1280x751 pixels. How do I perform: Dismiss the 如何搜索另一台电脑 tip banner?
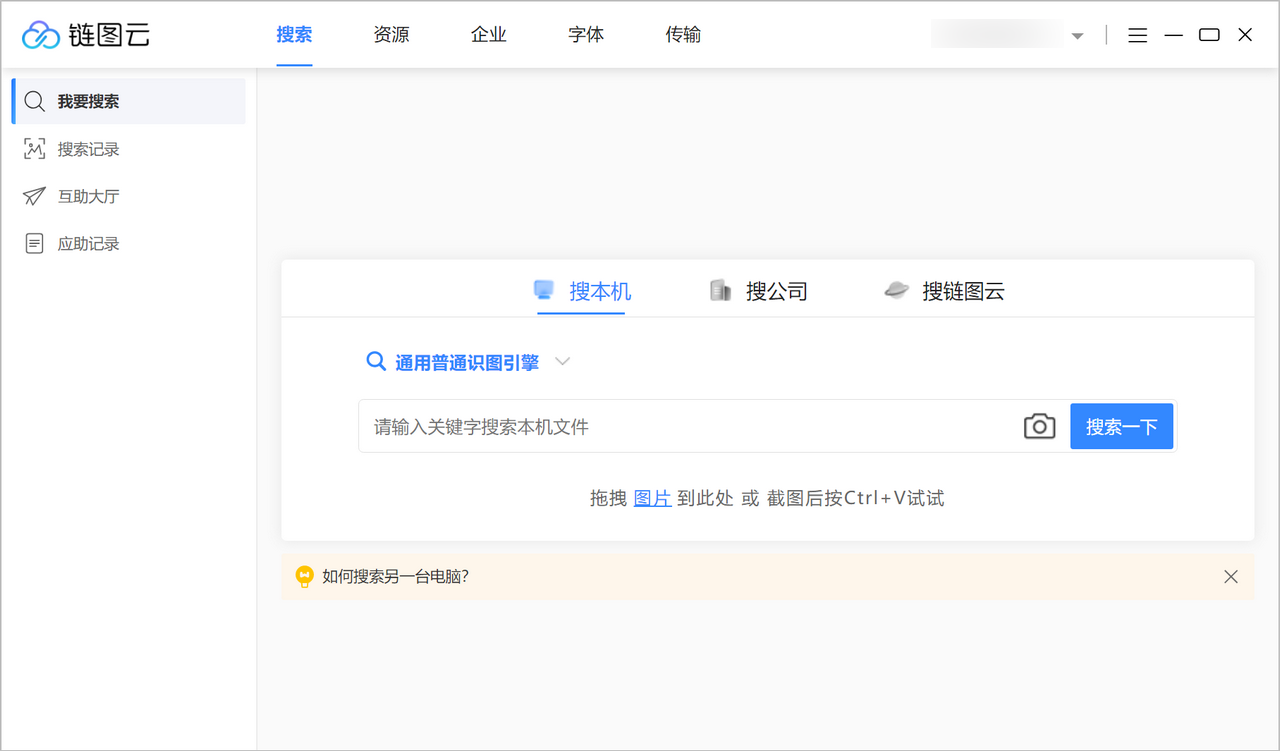(1231, 576)
